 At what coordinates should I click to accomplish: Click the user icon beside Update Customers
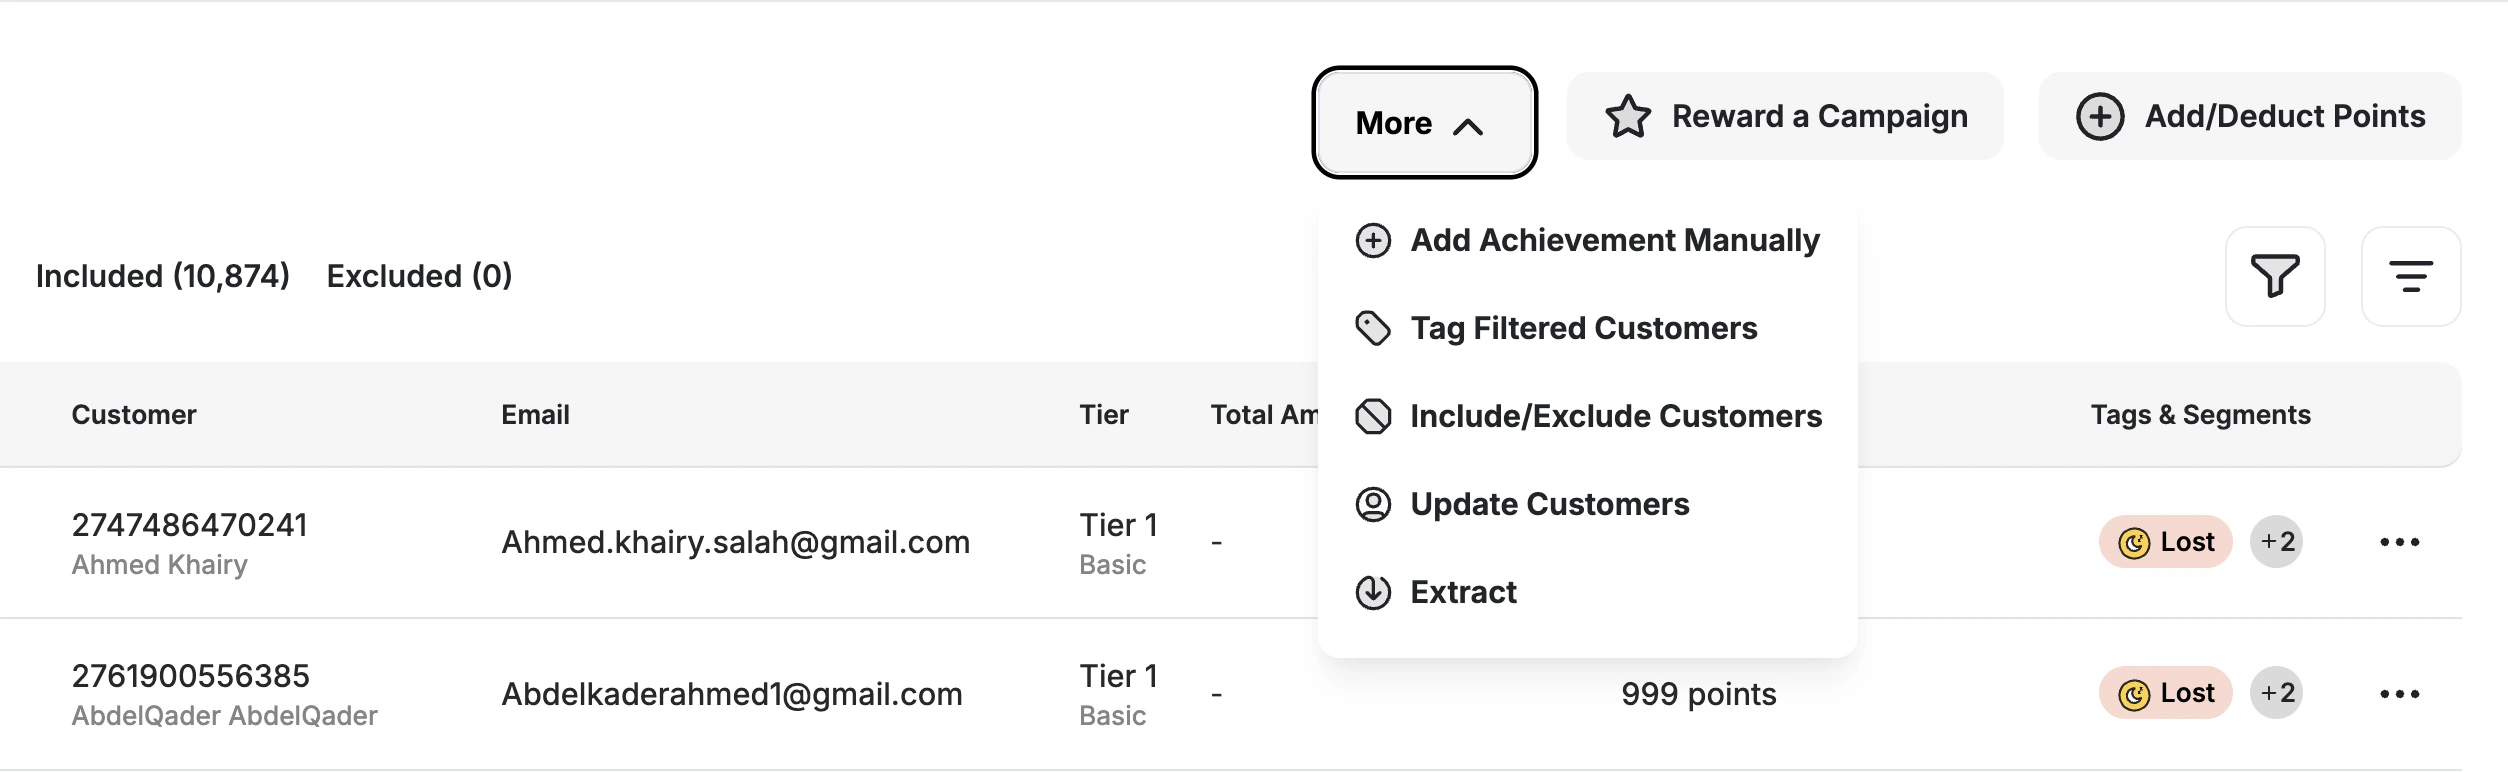tap(1372, 504)
